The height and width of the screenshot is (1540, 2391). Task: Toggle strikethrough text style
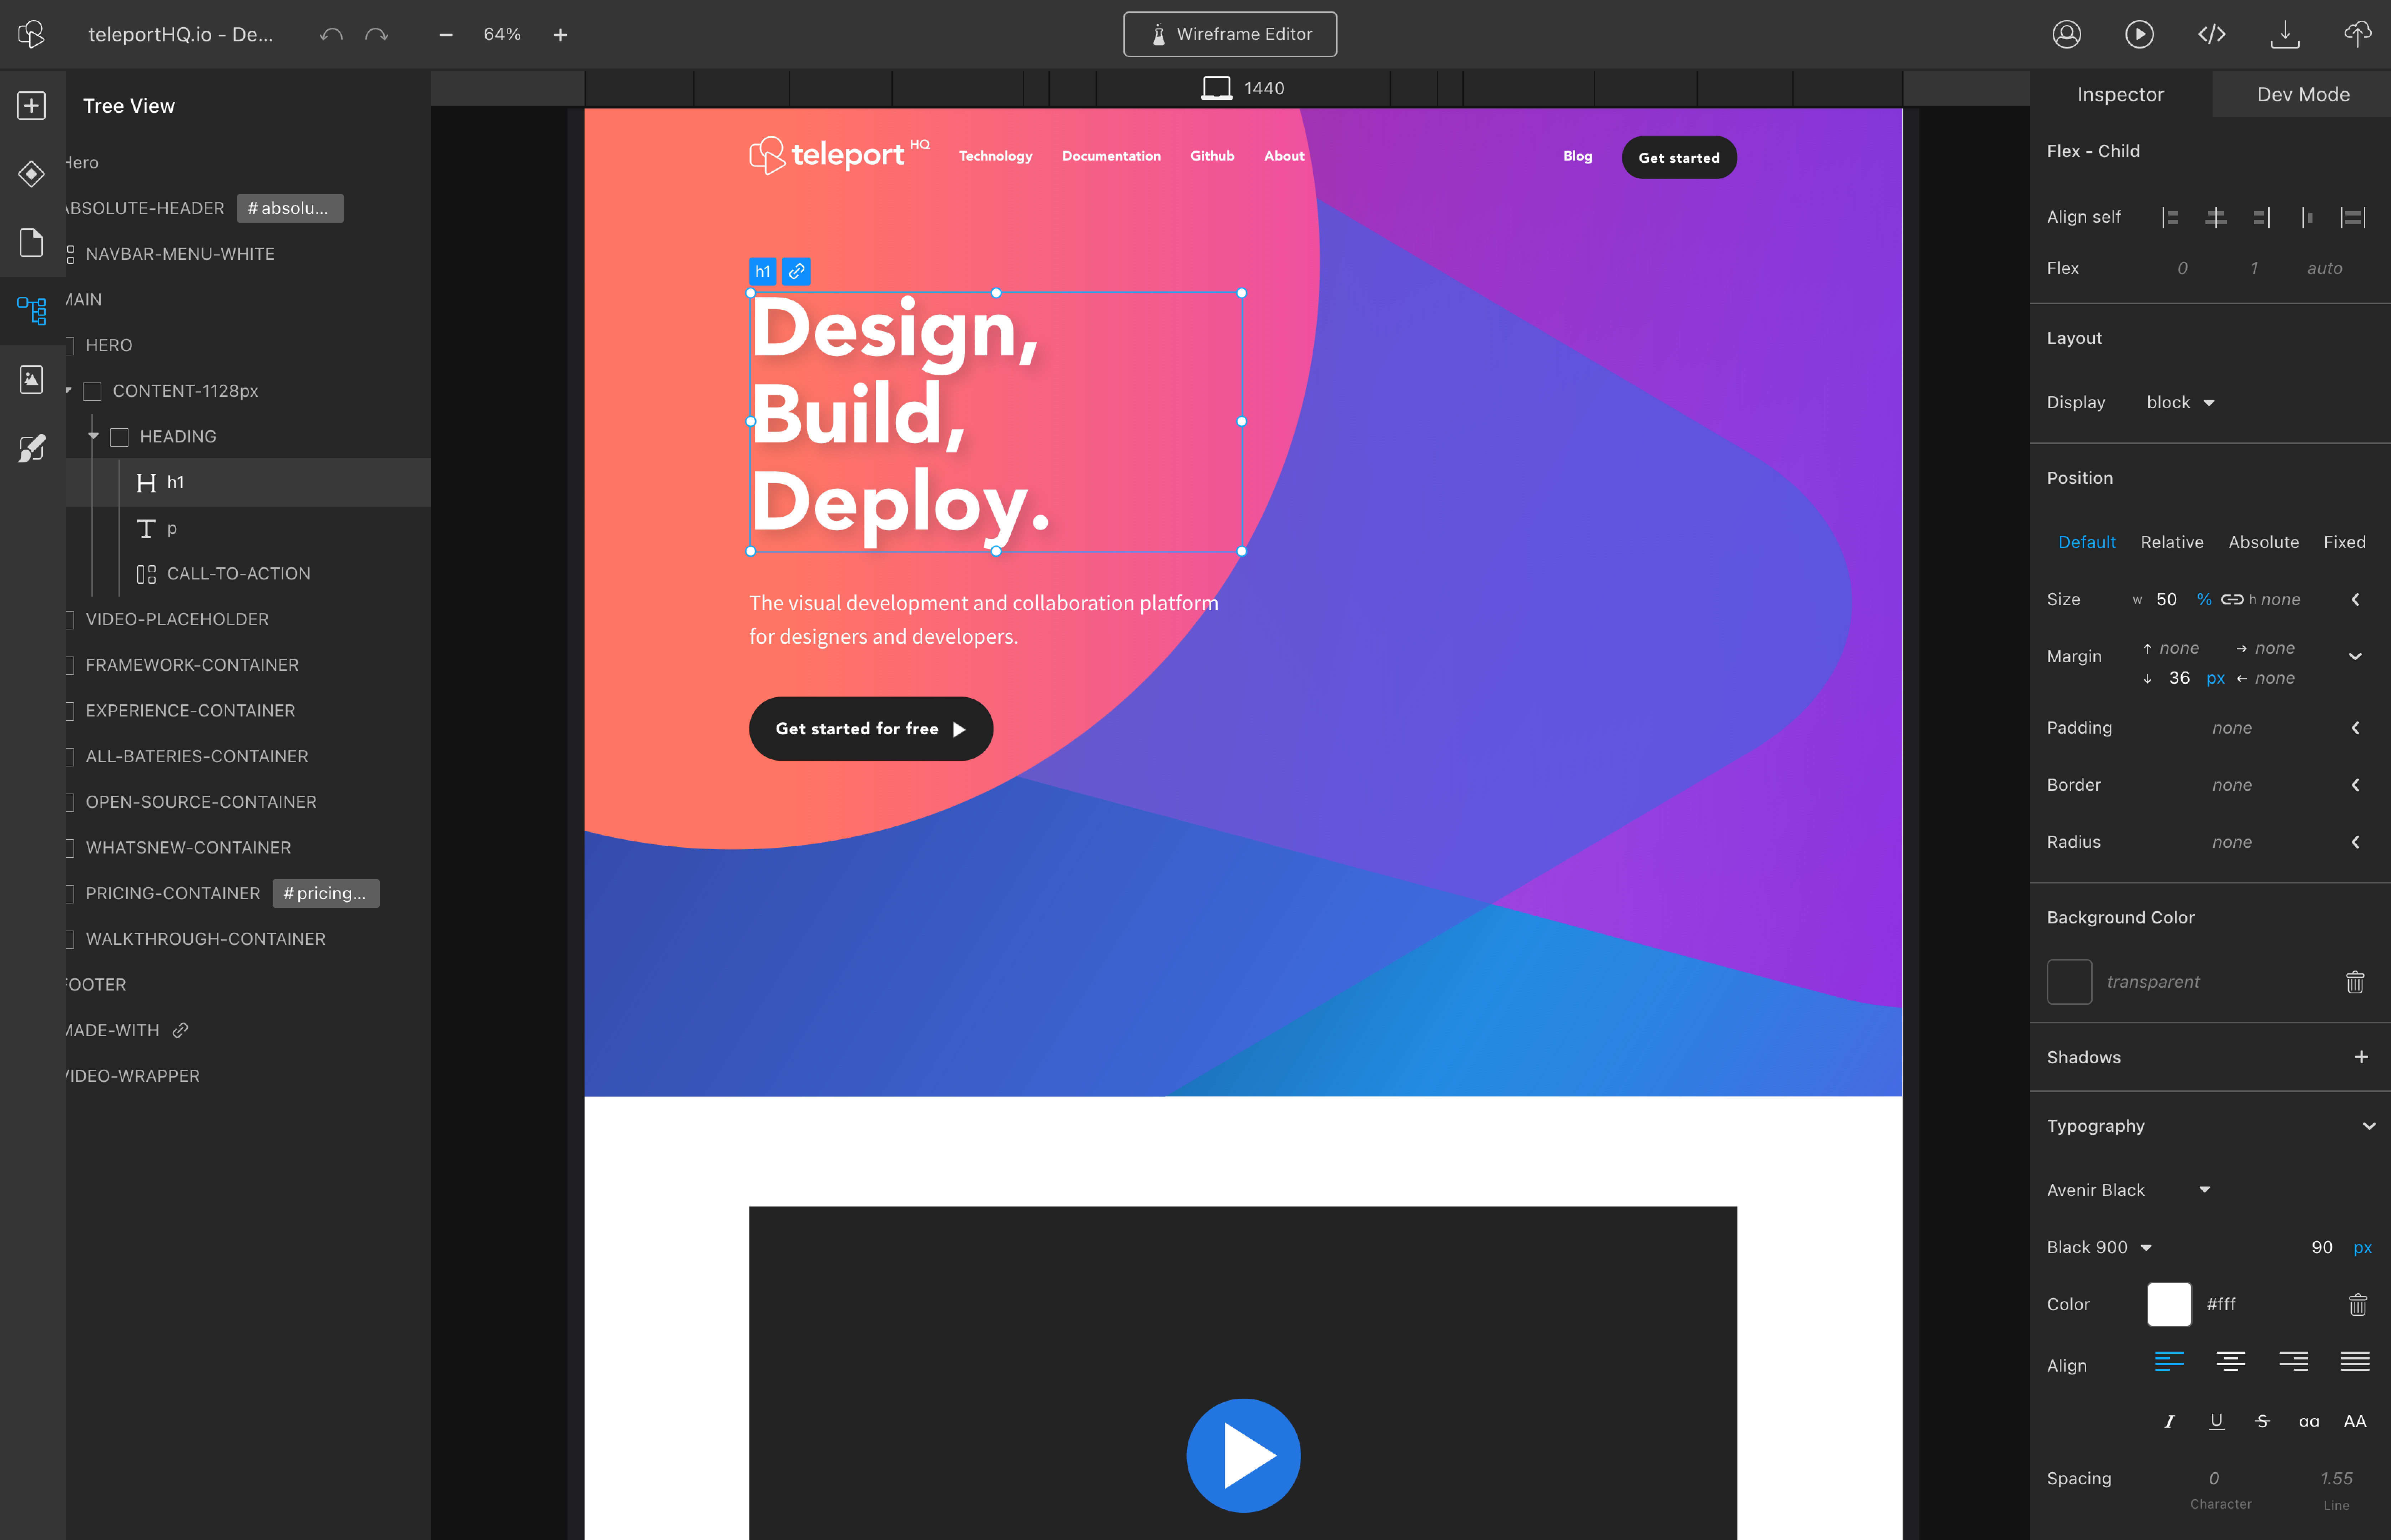[2262, 1421]
